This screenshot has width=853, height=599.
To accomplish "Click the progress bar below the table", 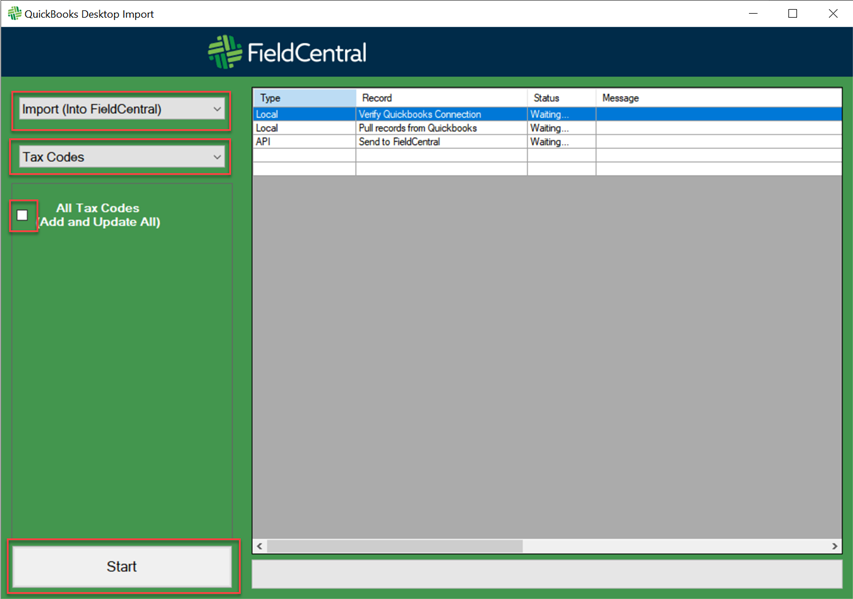I will (547, 574).
